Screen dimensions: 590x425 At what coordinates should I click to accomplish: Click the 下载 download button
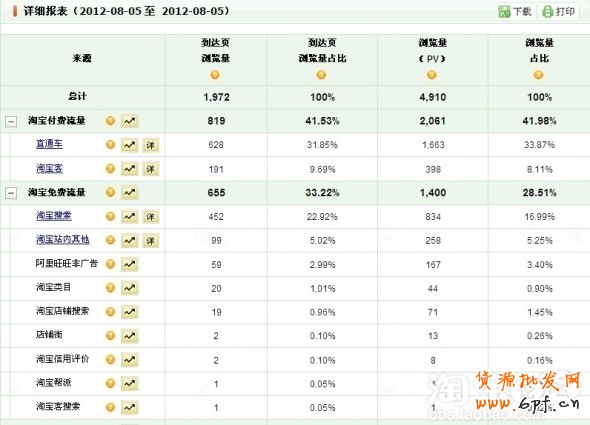515,11
